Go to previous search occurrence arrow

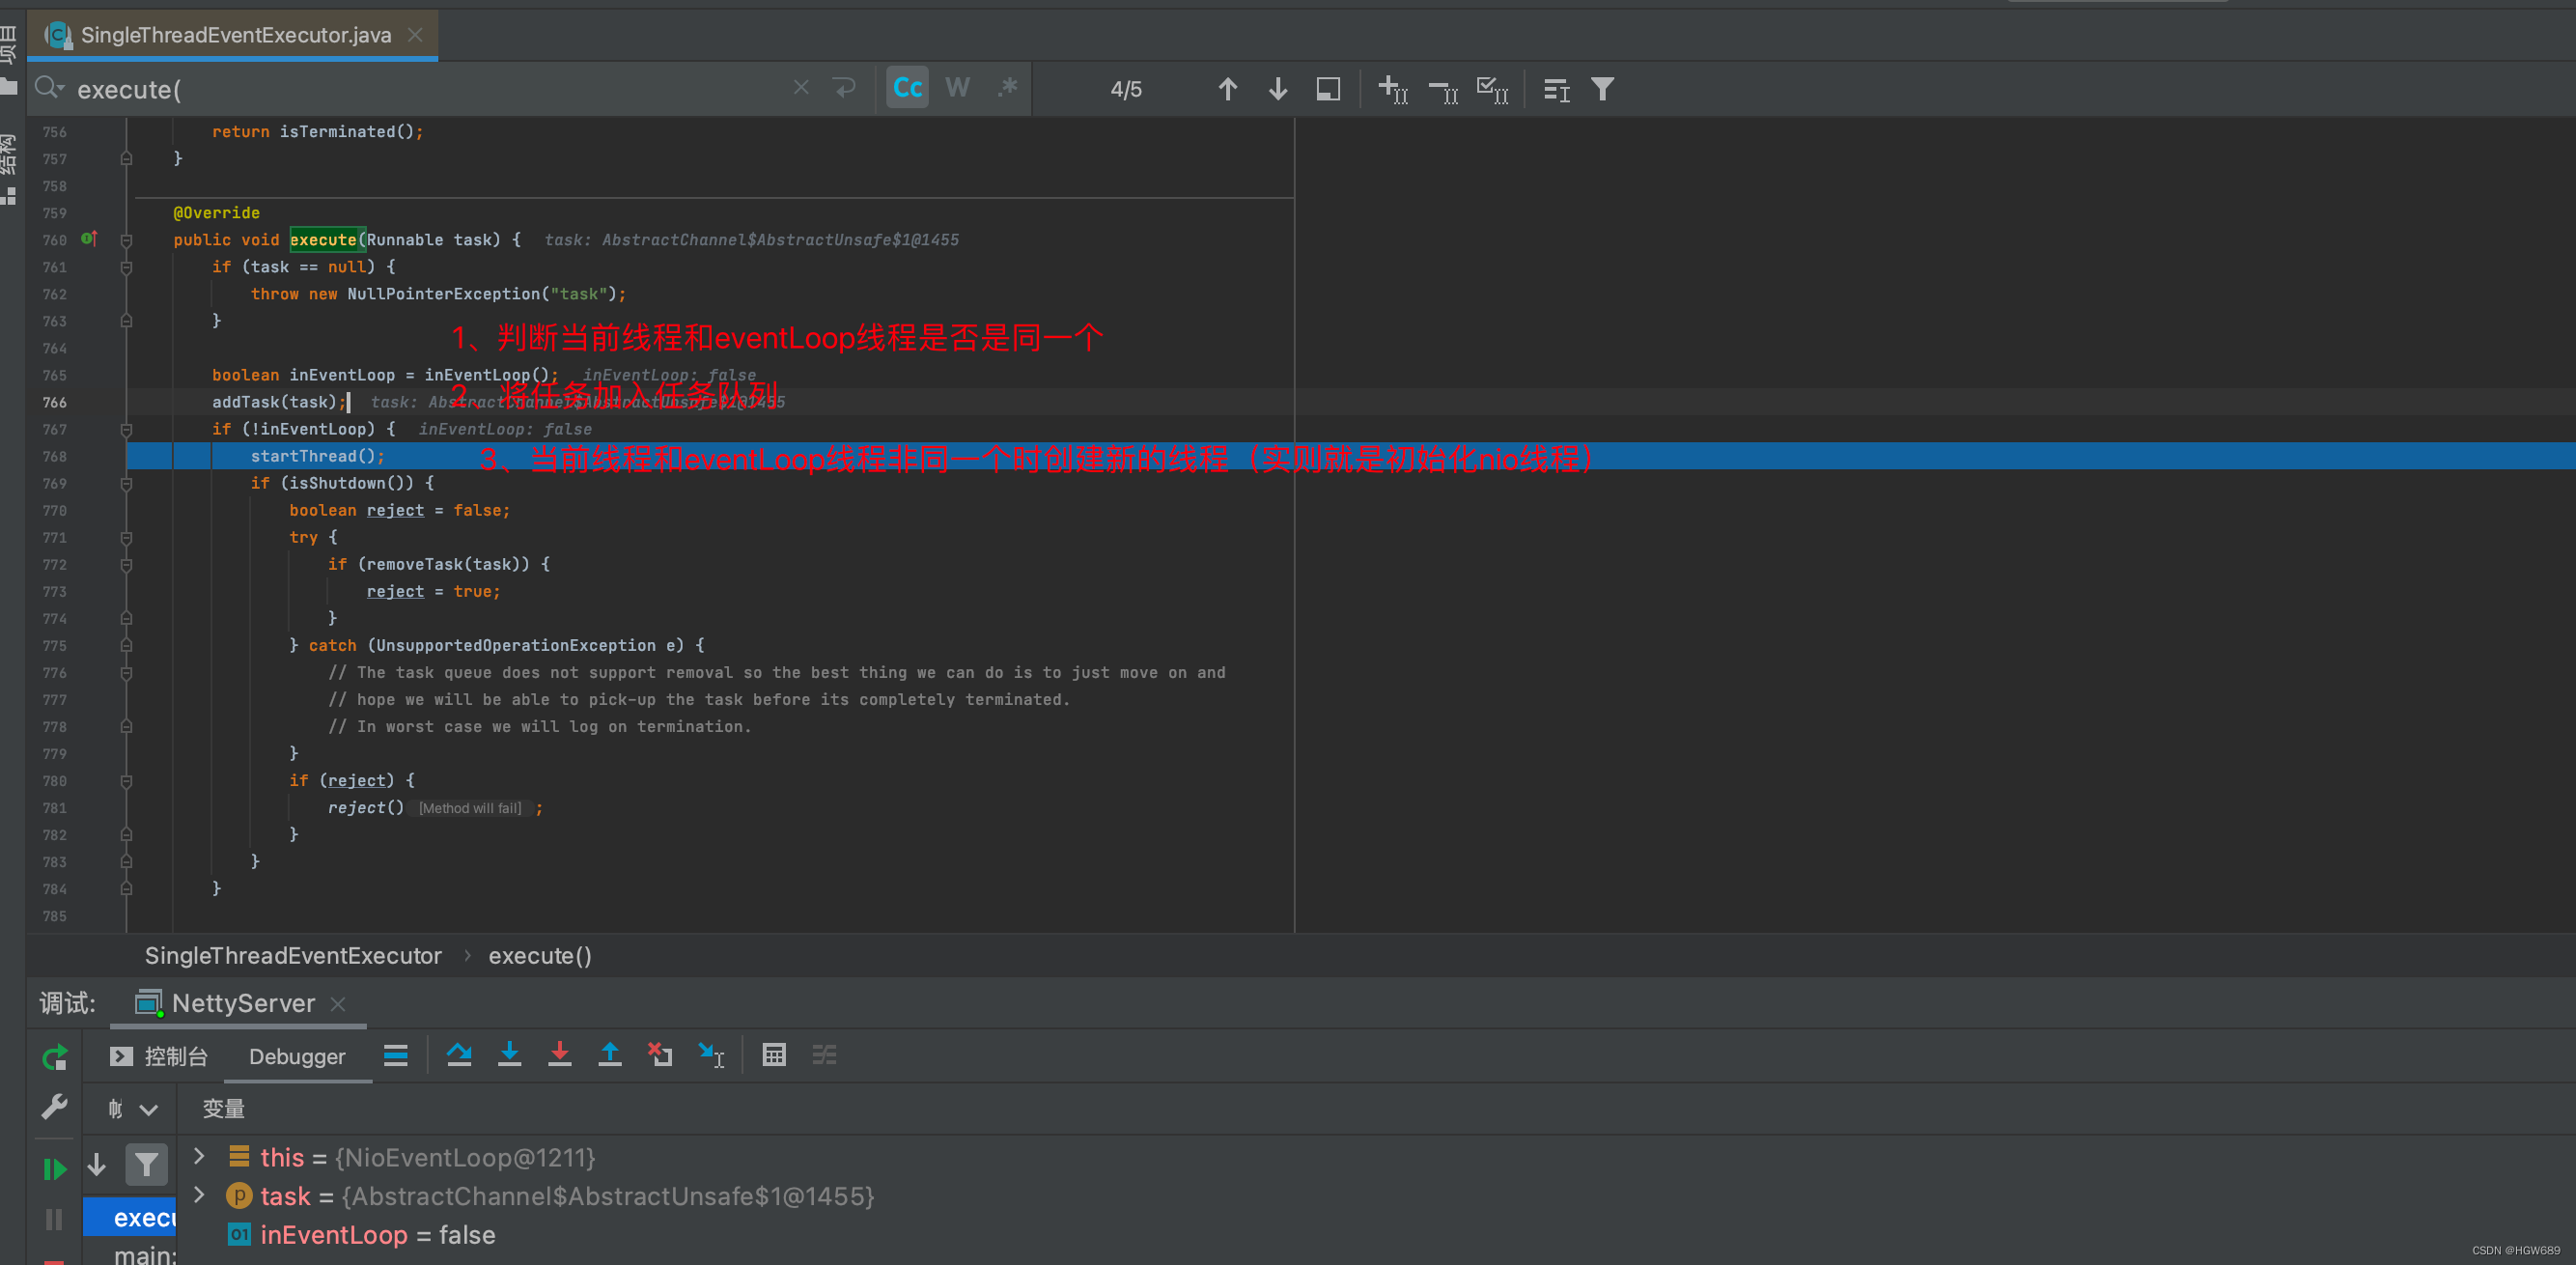1227,89
